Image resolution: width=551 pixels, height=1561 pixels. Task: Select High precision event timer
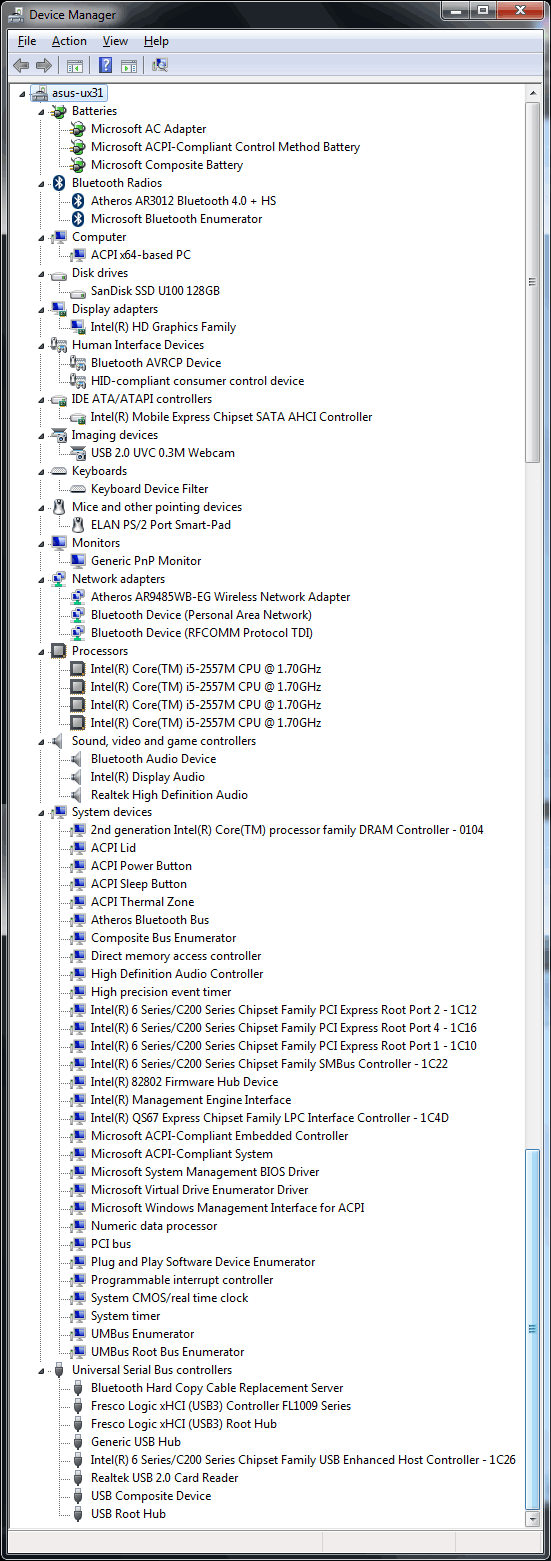(x=161, y=992)
